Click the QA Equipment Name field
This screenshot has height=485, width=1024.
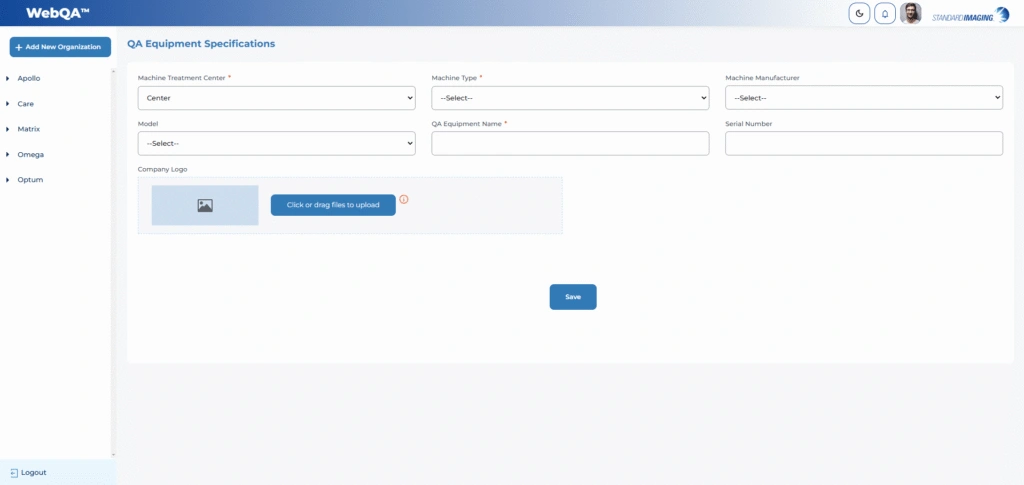(570, 143)
